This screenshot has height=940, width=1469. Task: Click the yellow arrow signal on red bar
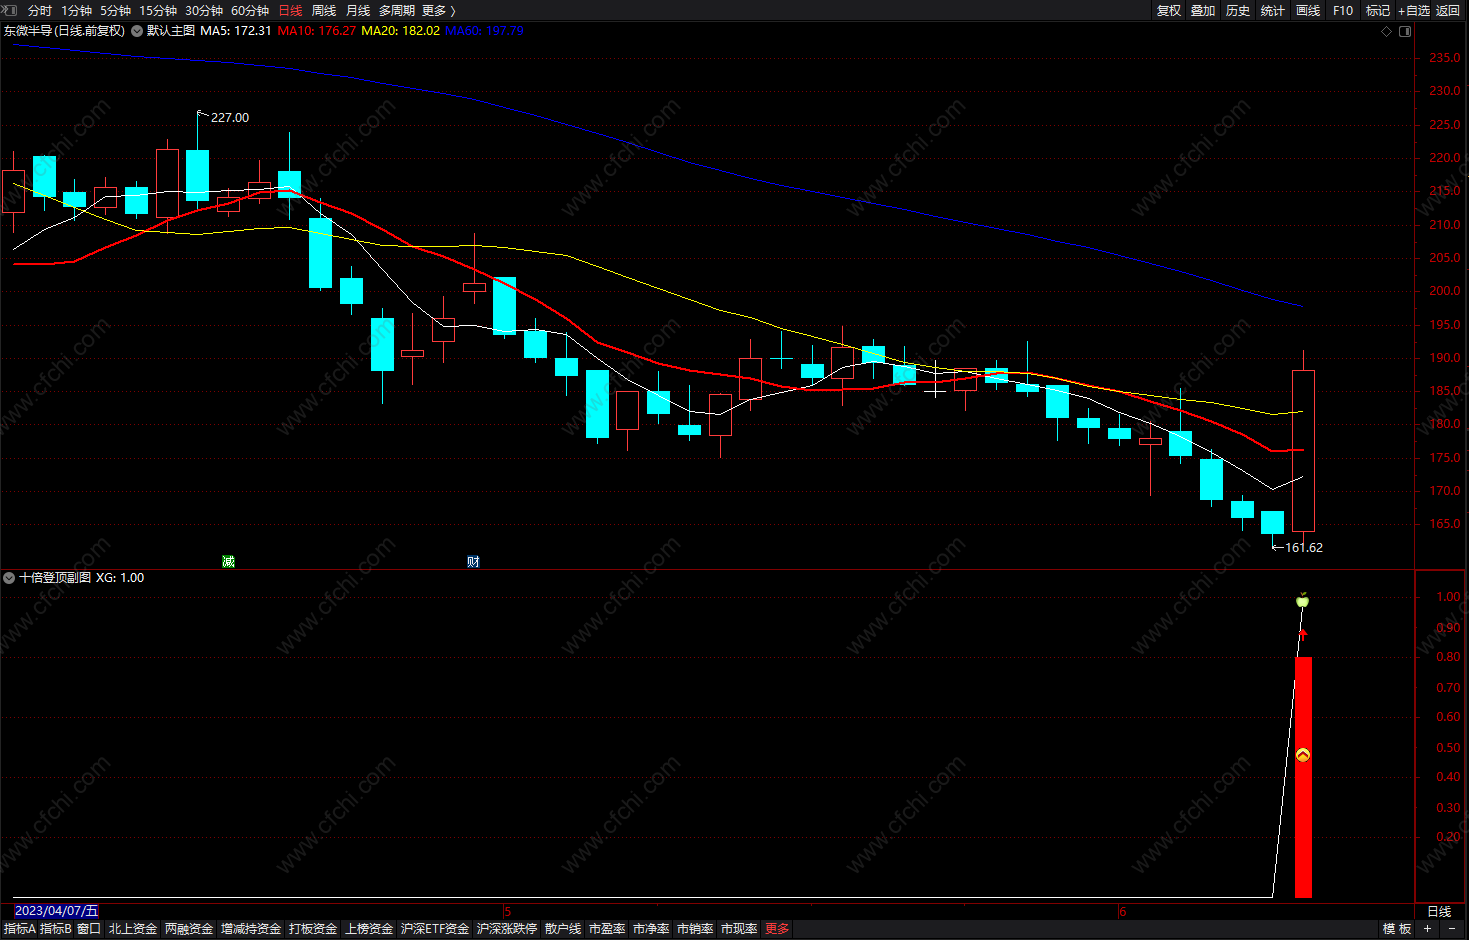[x=1302, y=755]
